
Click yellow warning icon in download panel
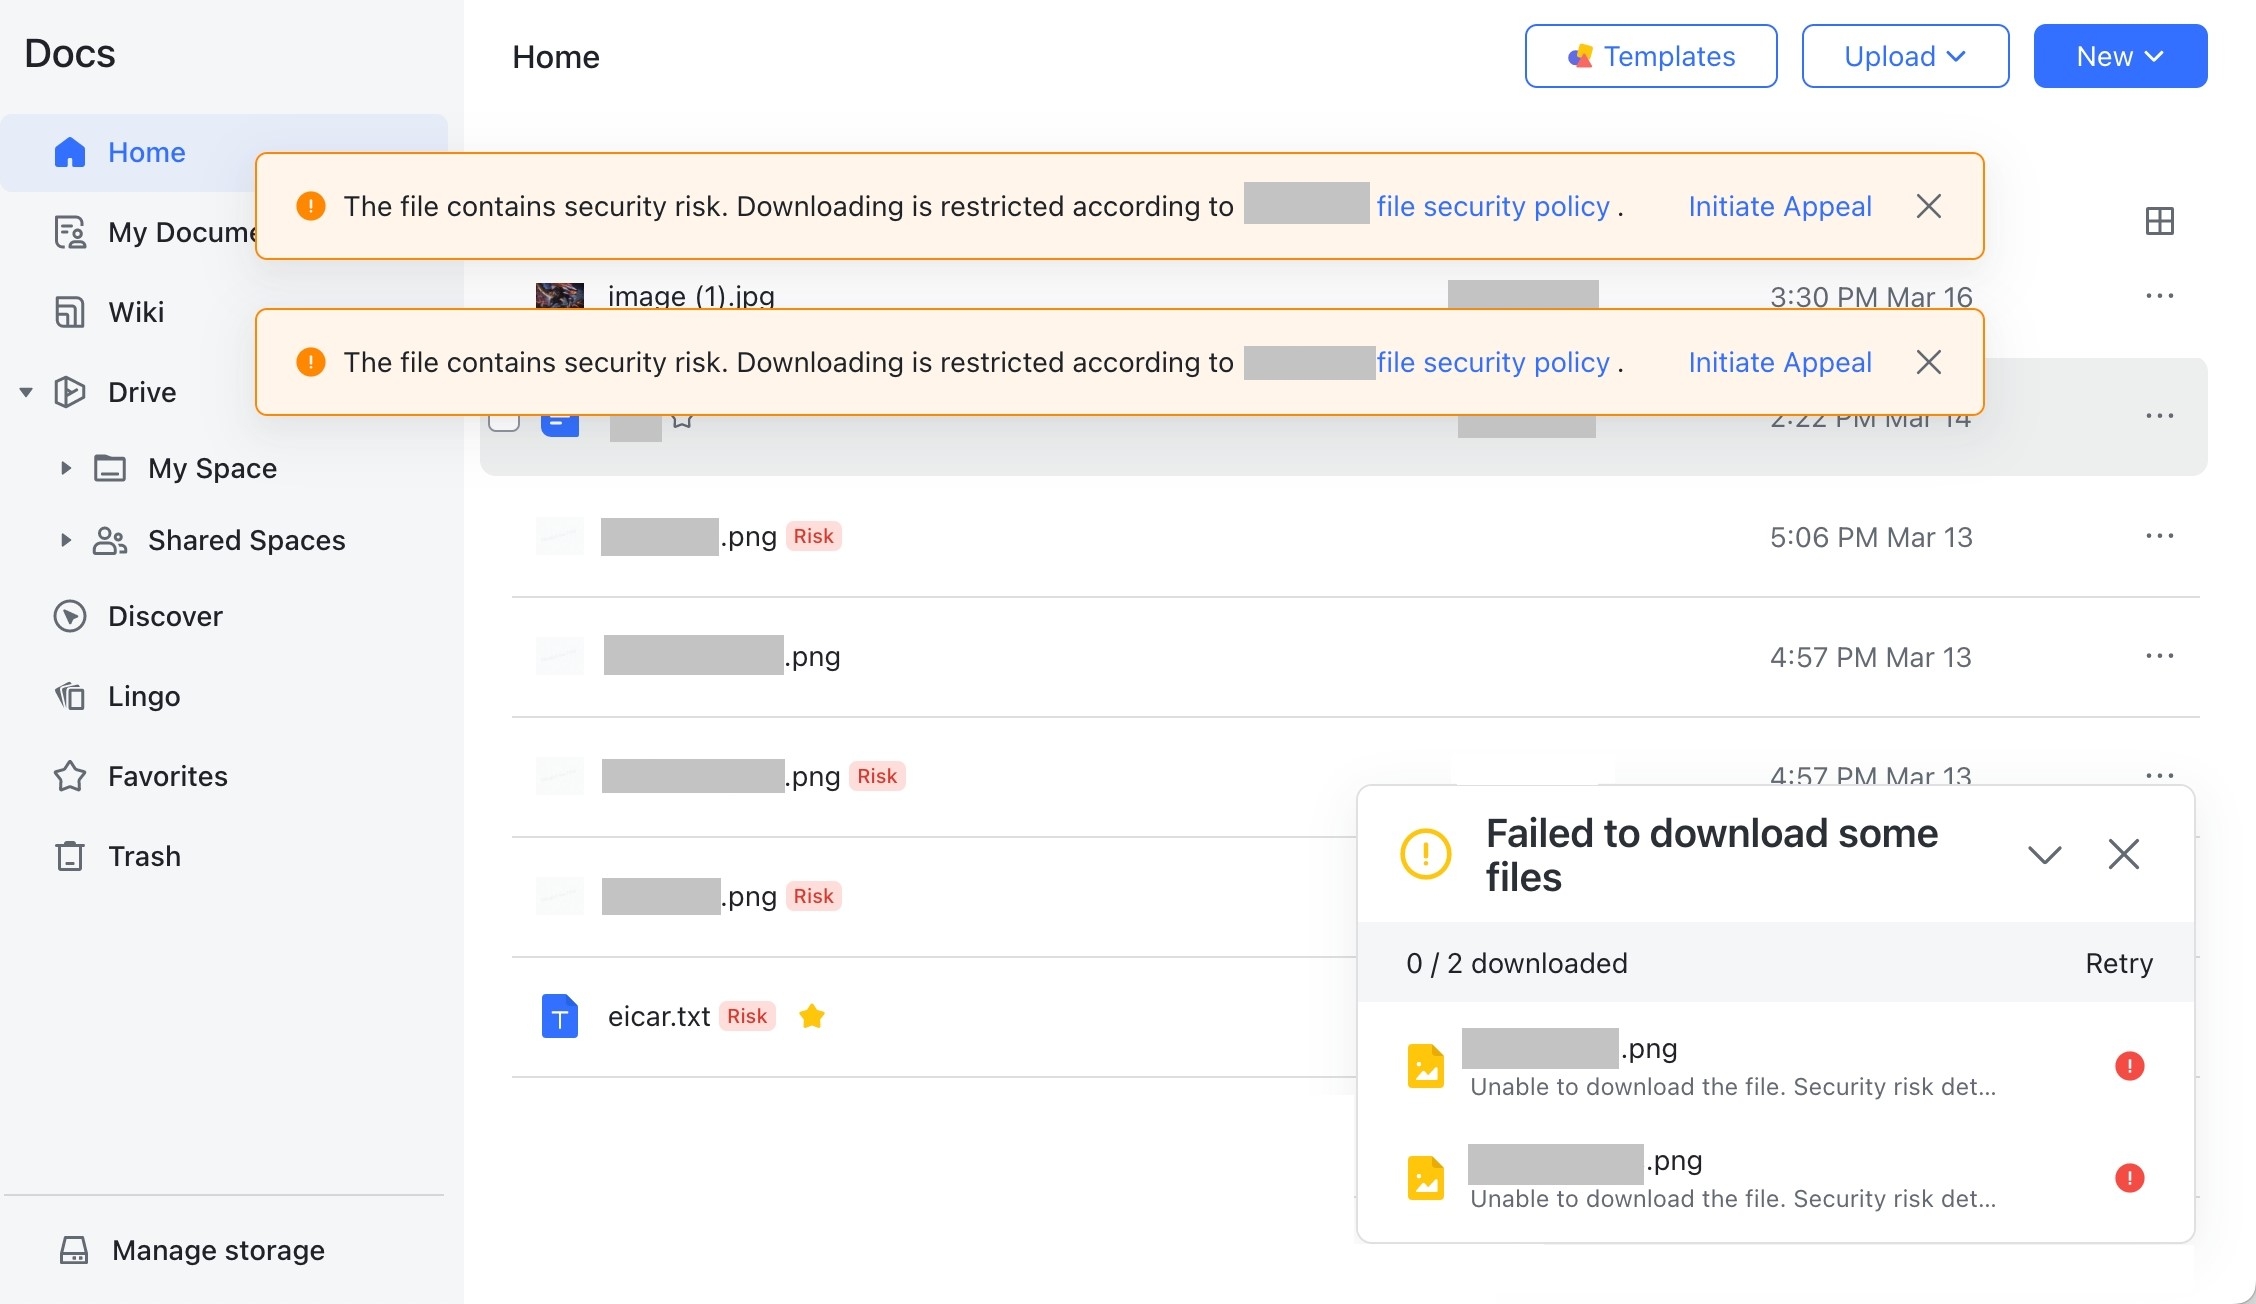tap(1426, 854)
